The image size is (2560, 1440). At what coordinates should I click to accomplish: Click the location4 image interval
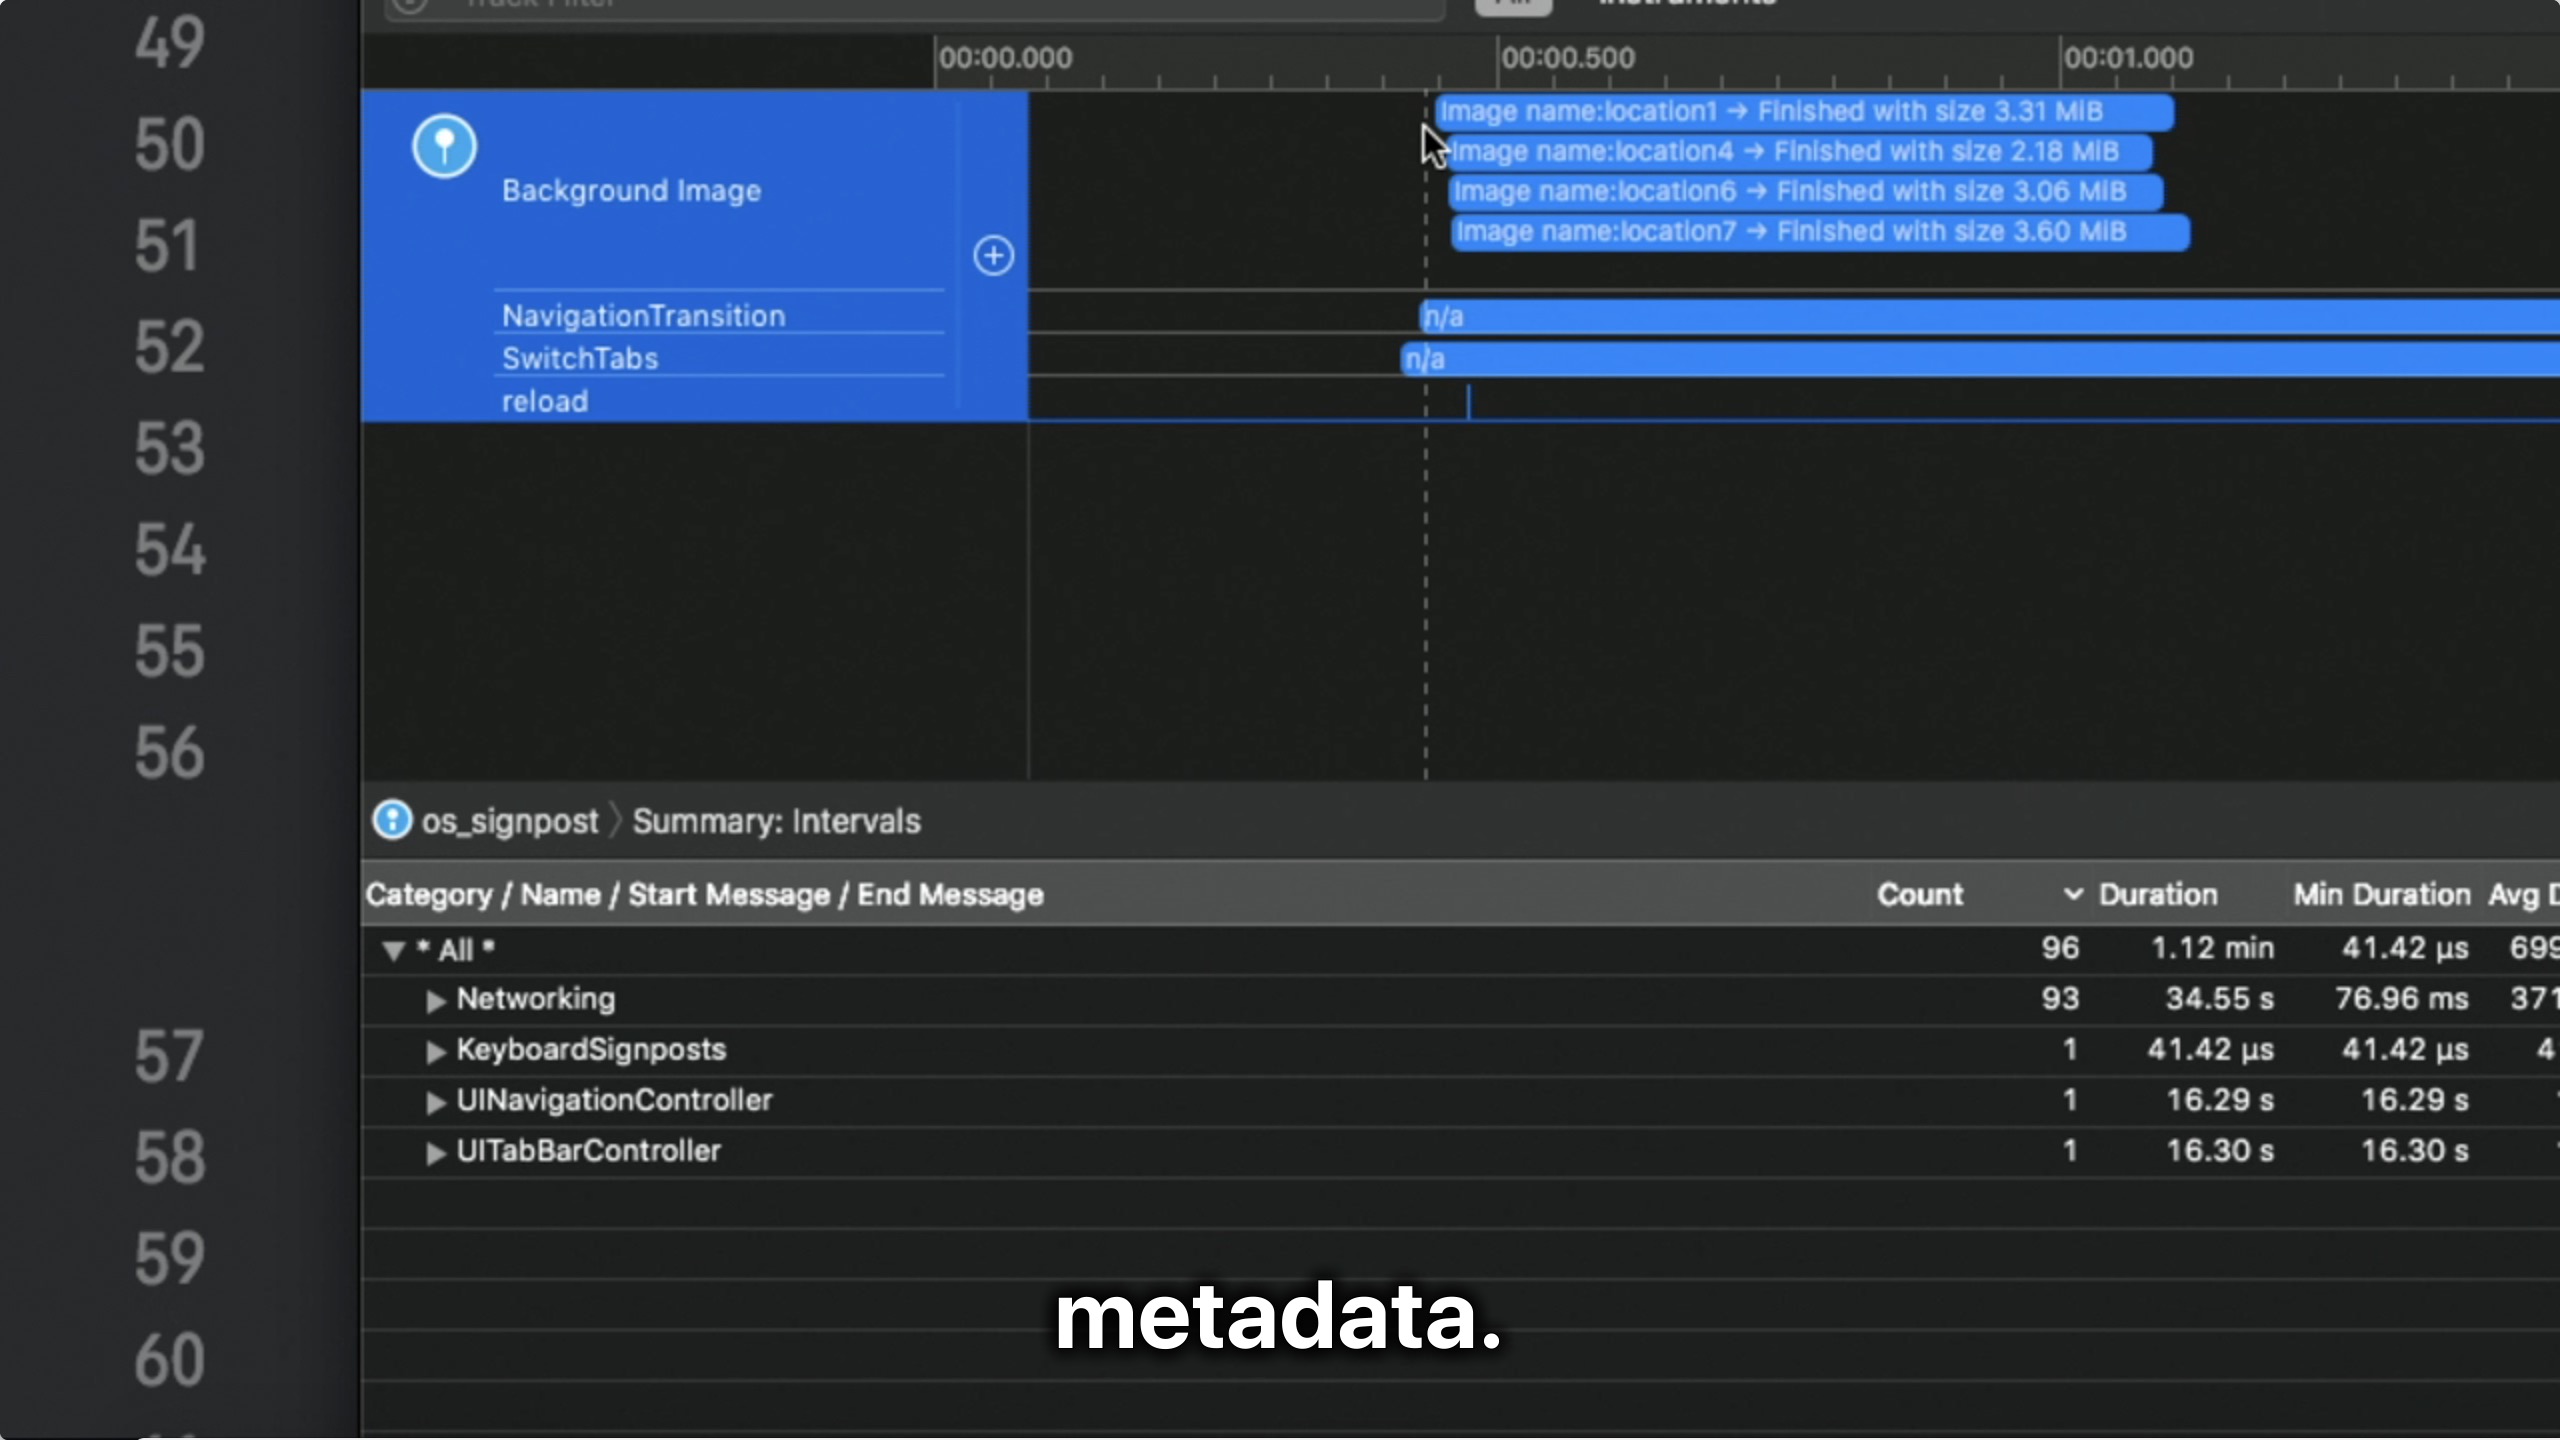tap(1798, 152)
